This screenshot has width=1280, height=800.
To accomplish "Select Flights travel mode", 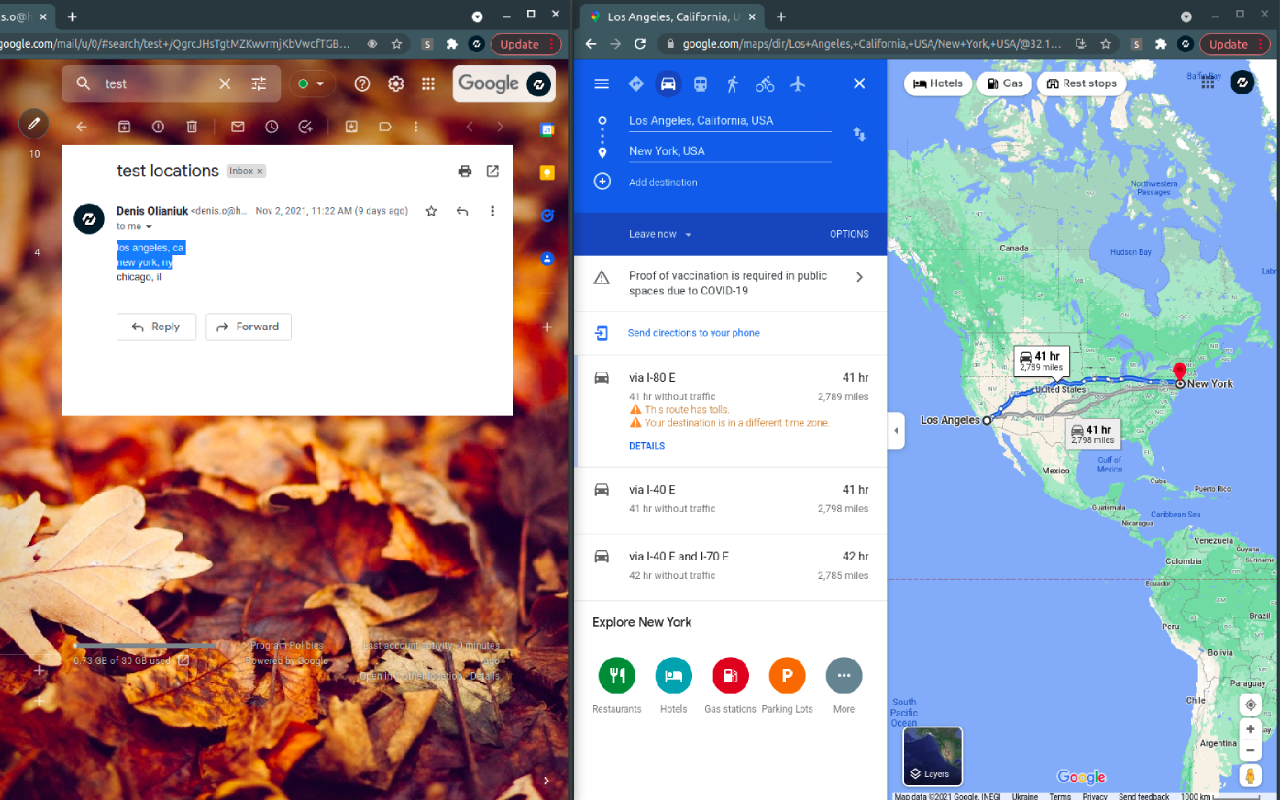I will pos(797,84).
